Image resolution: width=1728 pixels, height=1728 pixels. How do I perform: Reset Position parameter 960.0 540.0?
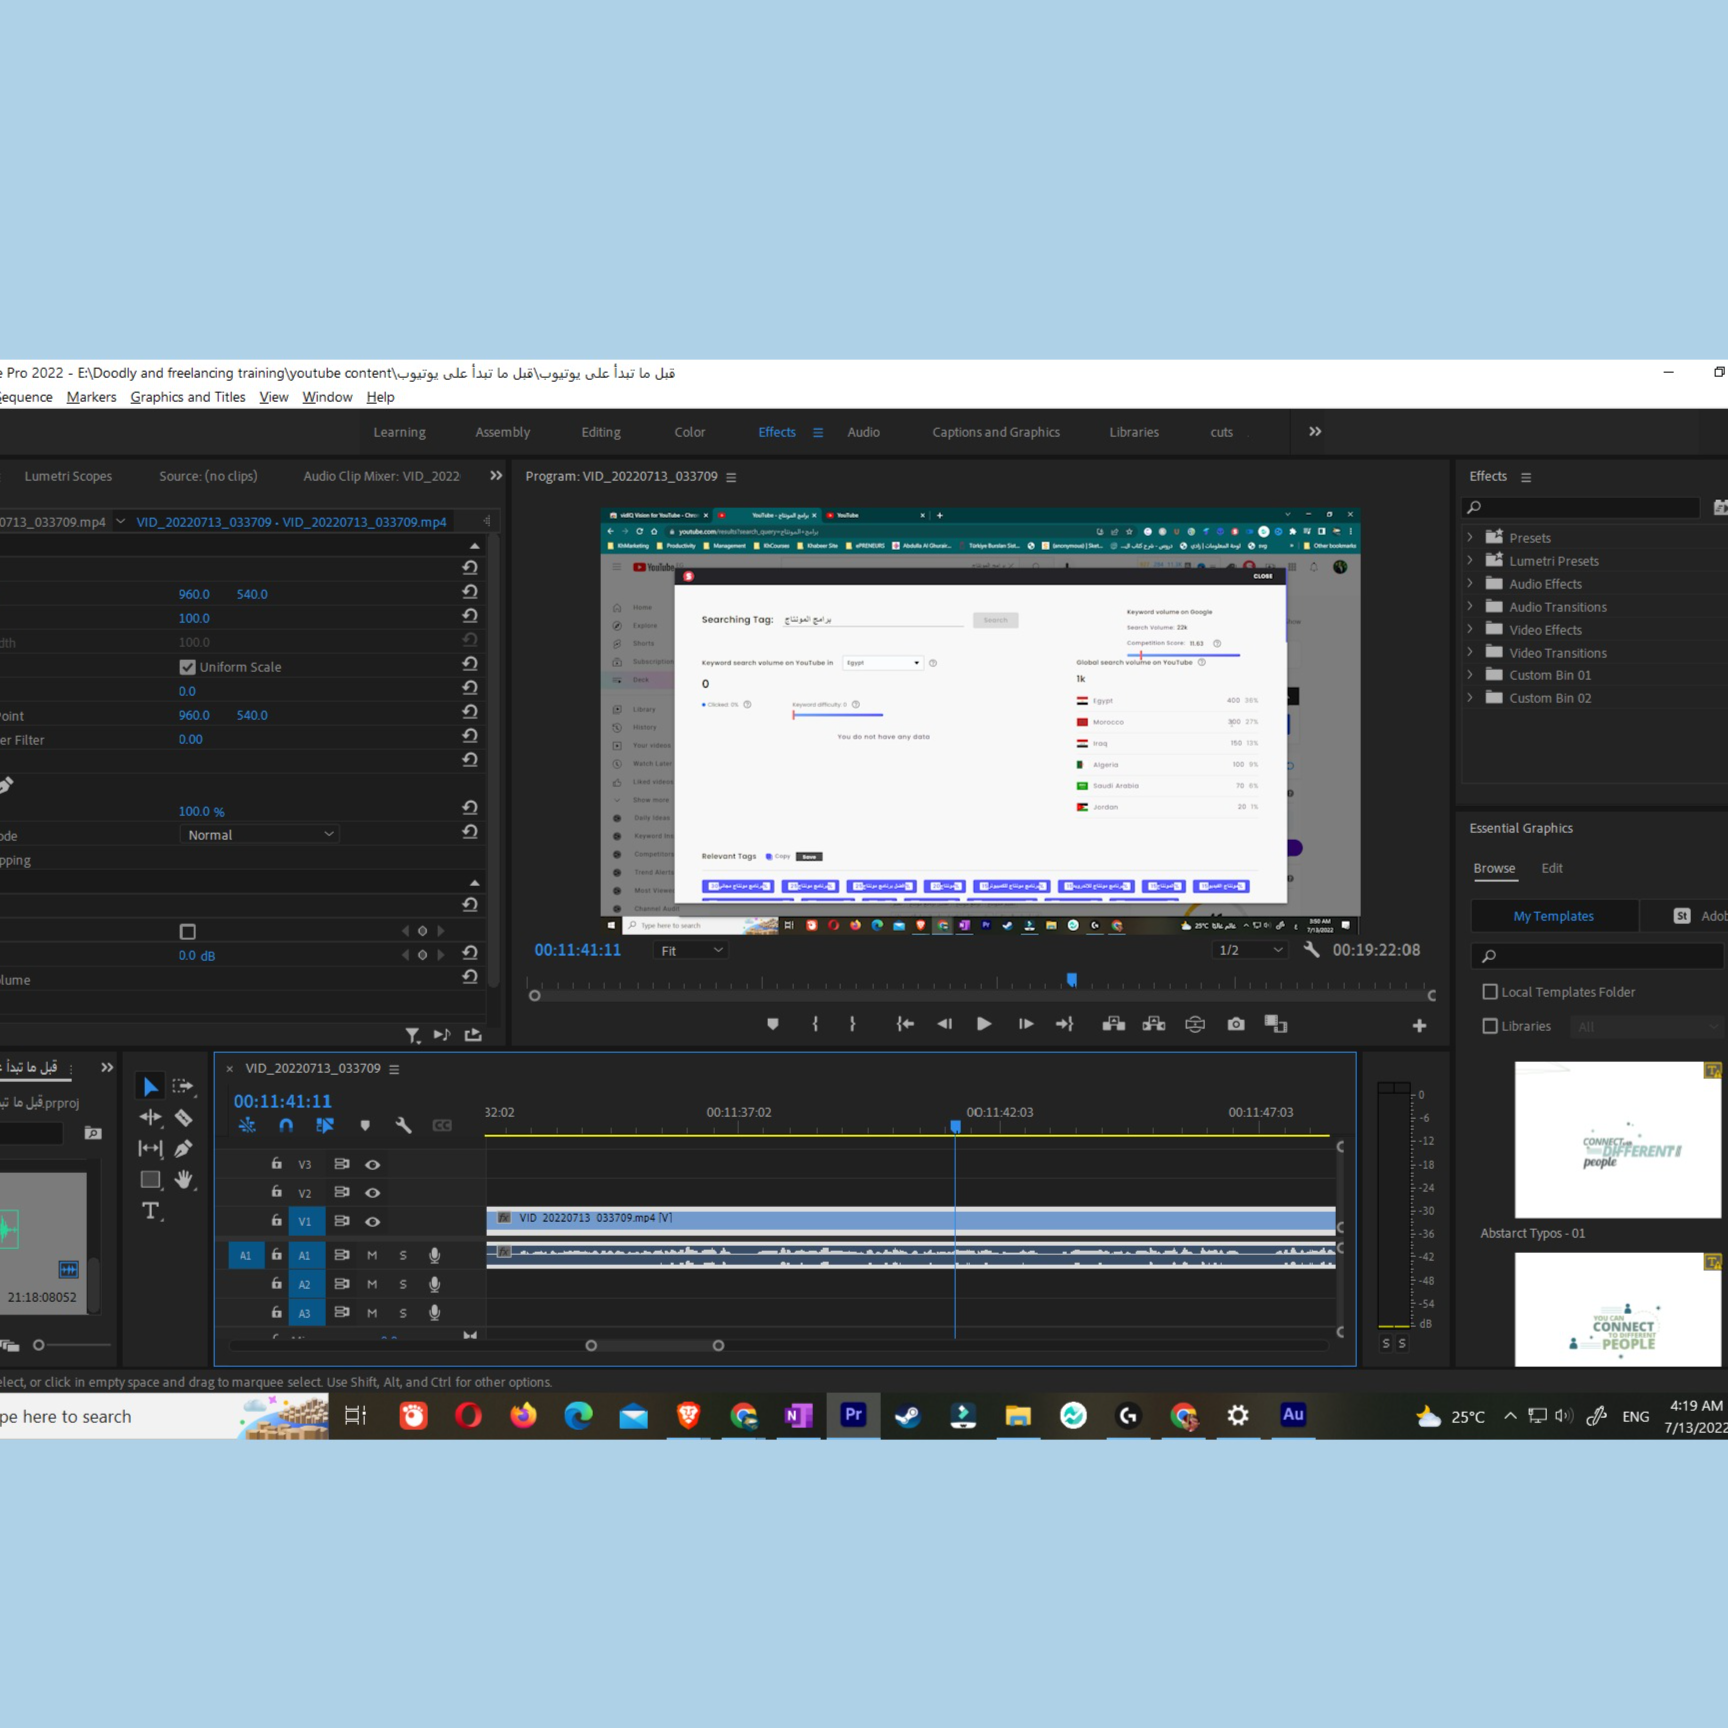(470, 592)
